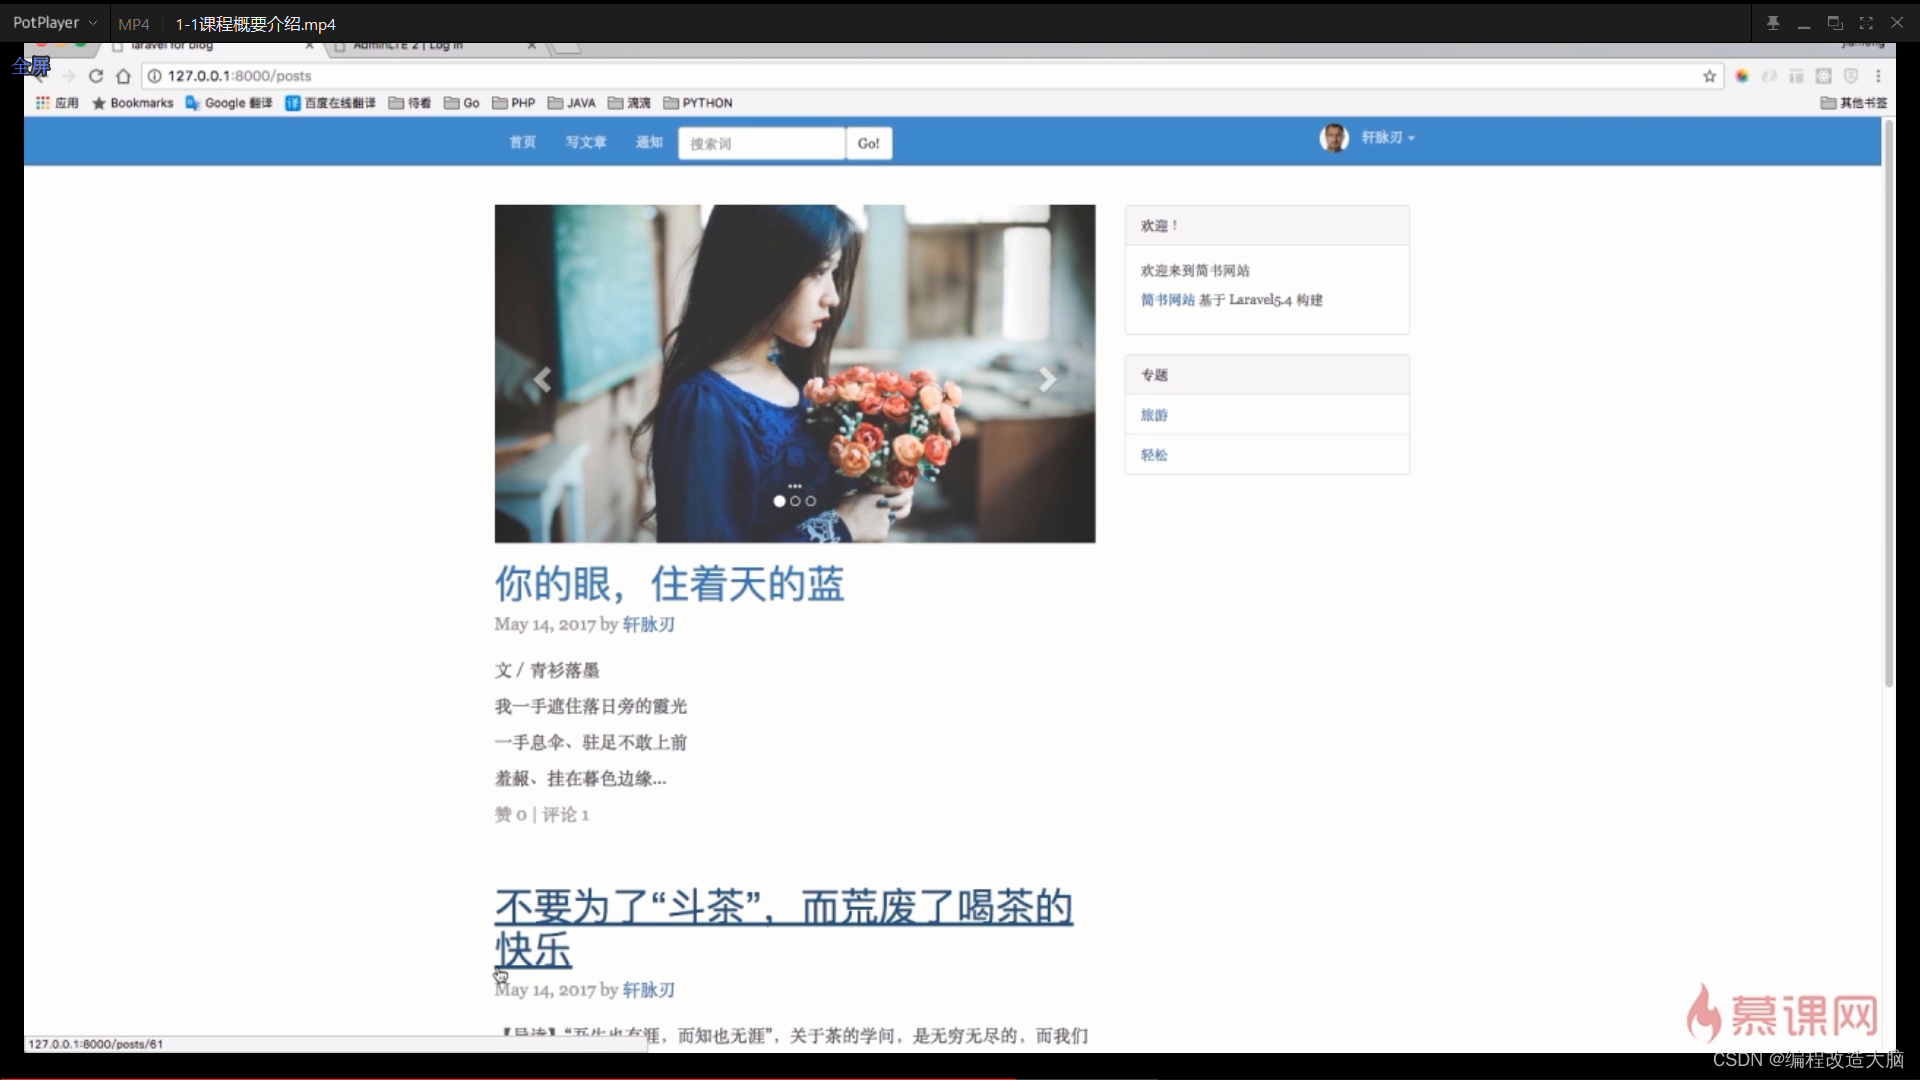This screenshot has height=1080, width=1920.
Task: Open the Chrome three-dot menu
Action: click(x=1878, y=76)
